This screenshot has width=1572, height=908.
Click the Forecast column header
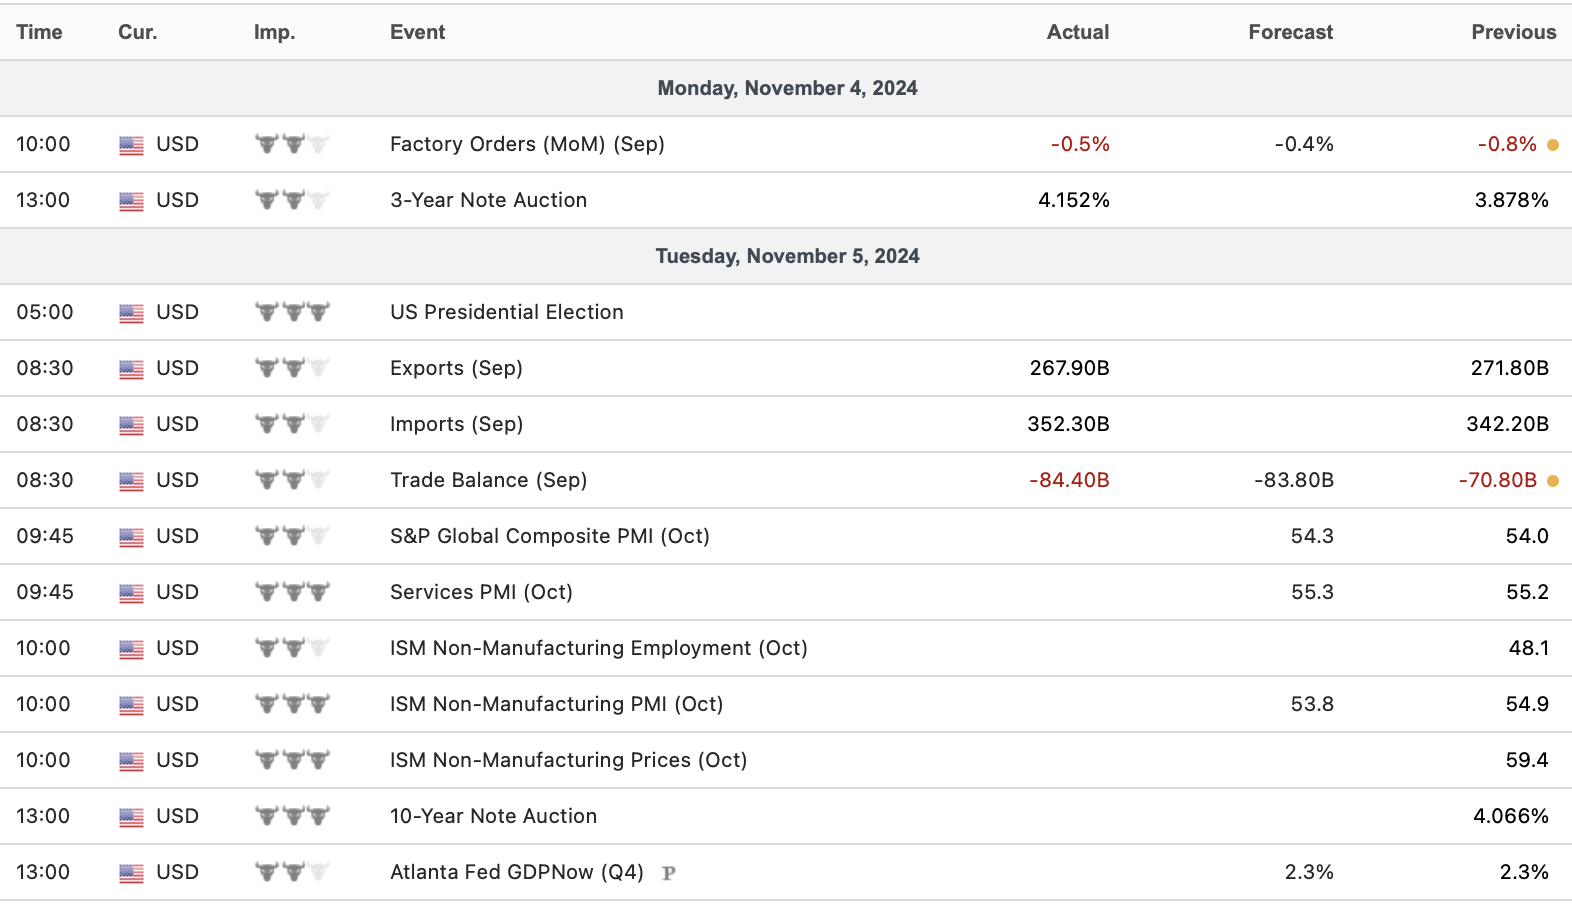tap(1290, 32)
